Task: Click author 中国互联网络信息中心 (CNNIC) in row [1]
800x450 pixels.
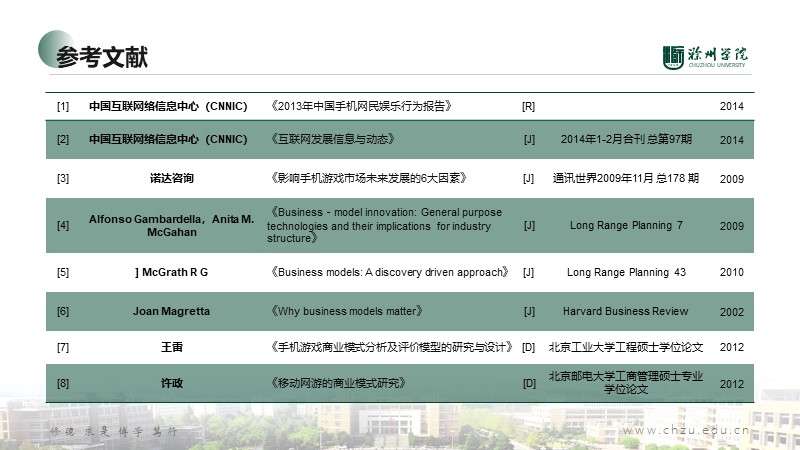Action: pyautogui.click(x=168, y=106)
